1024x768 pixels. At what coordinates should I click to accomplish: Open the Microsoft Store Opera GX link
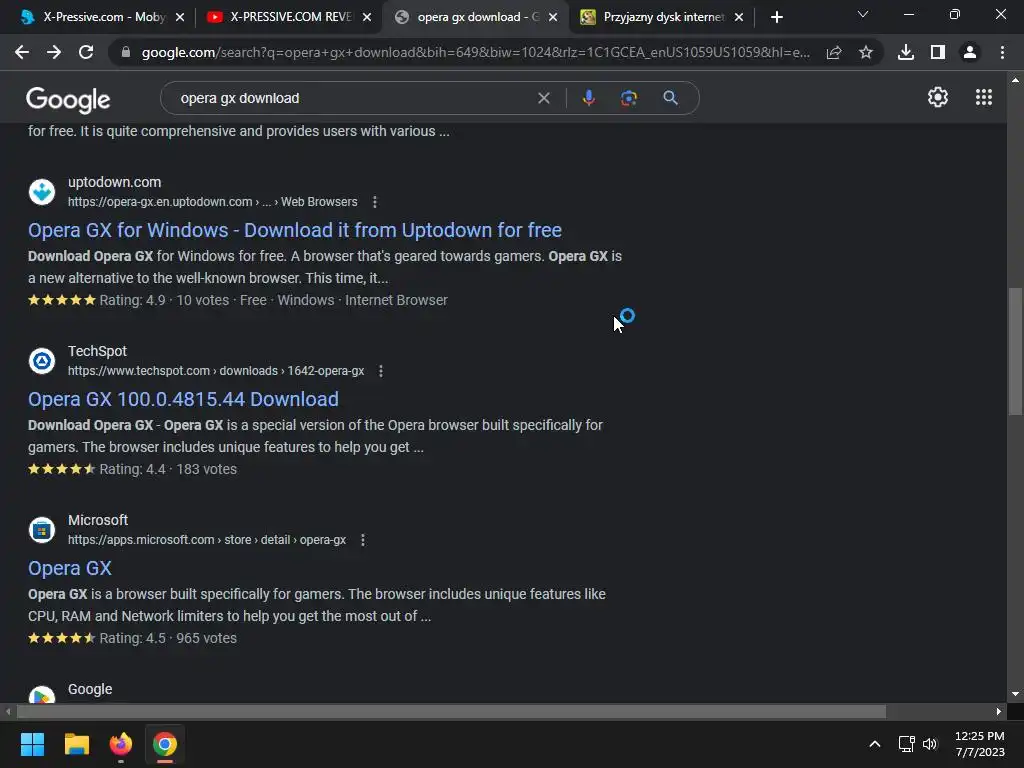(70, 568)
